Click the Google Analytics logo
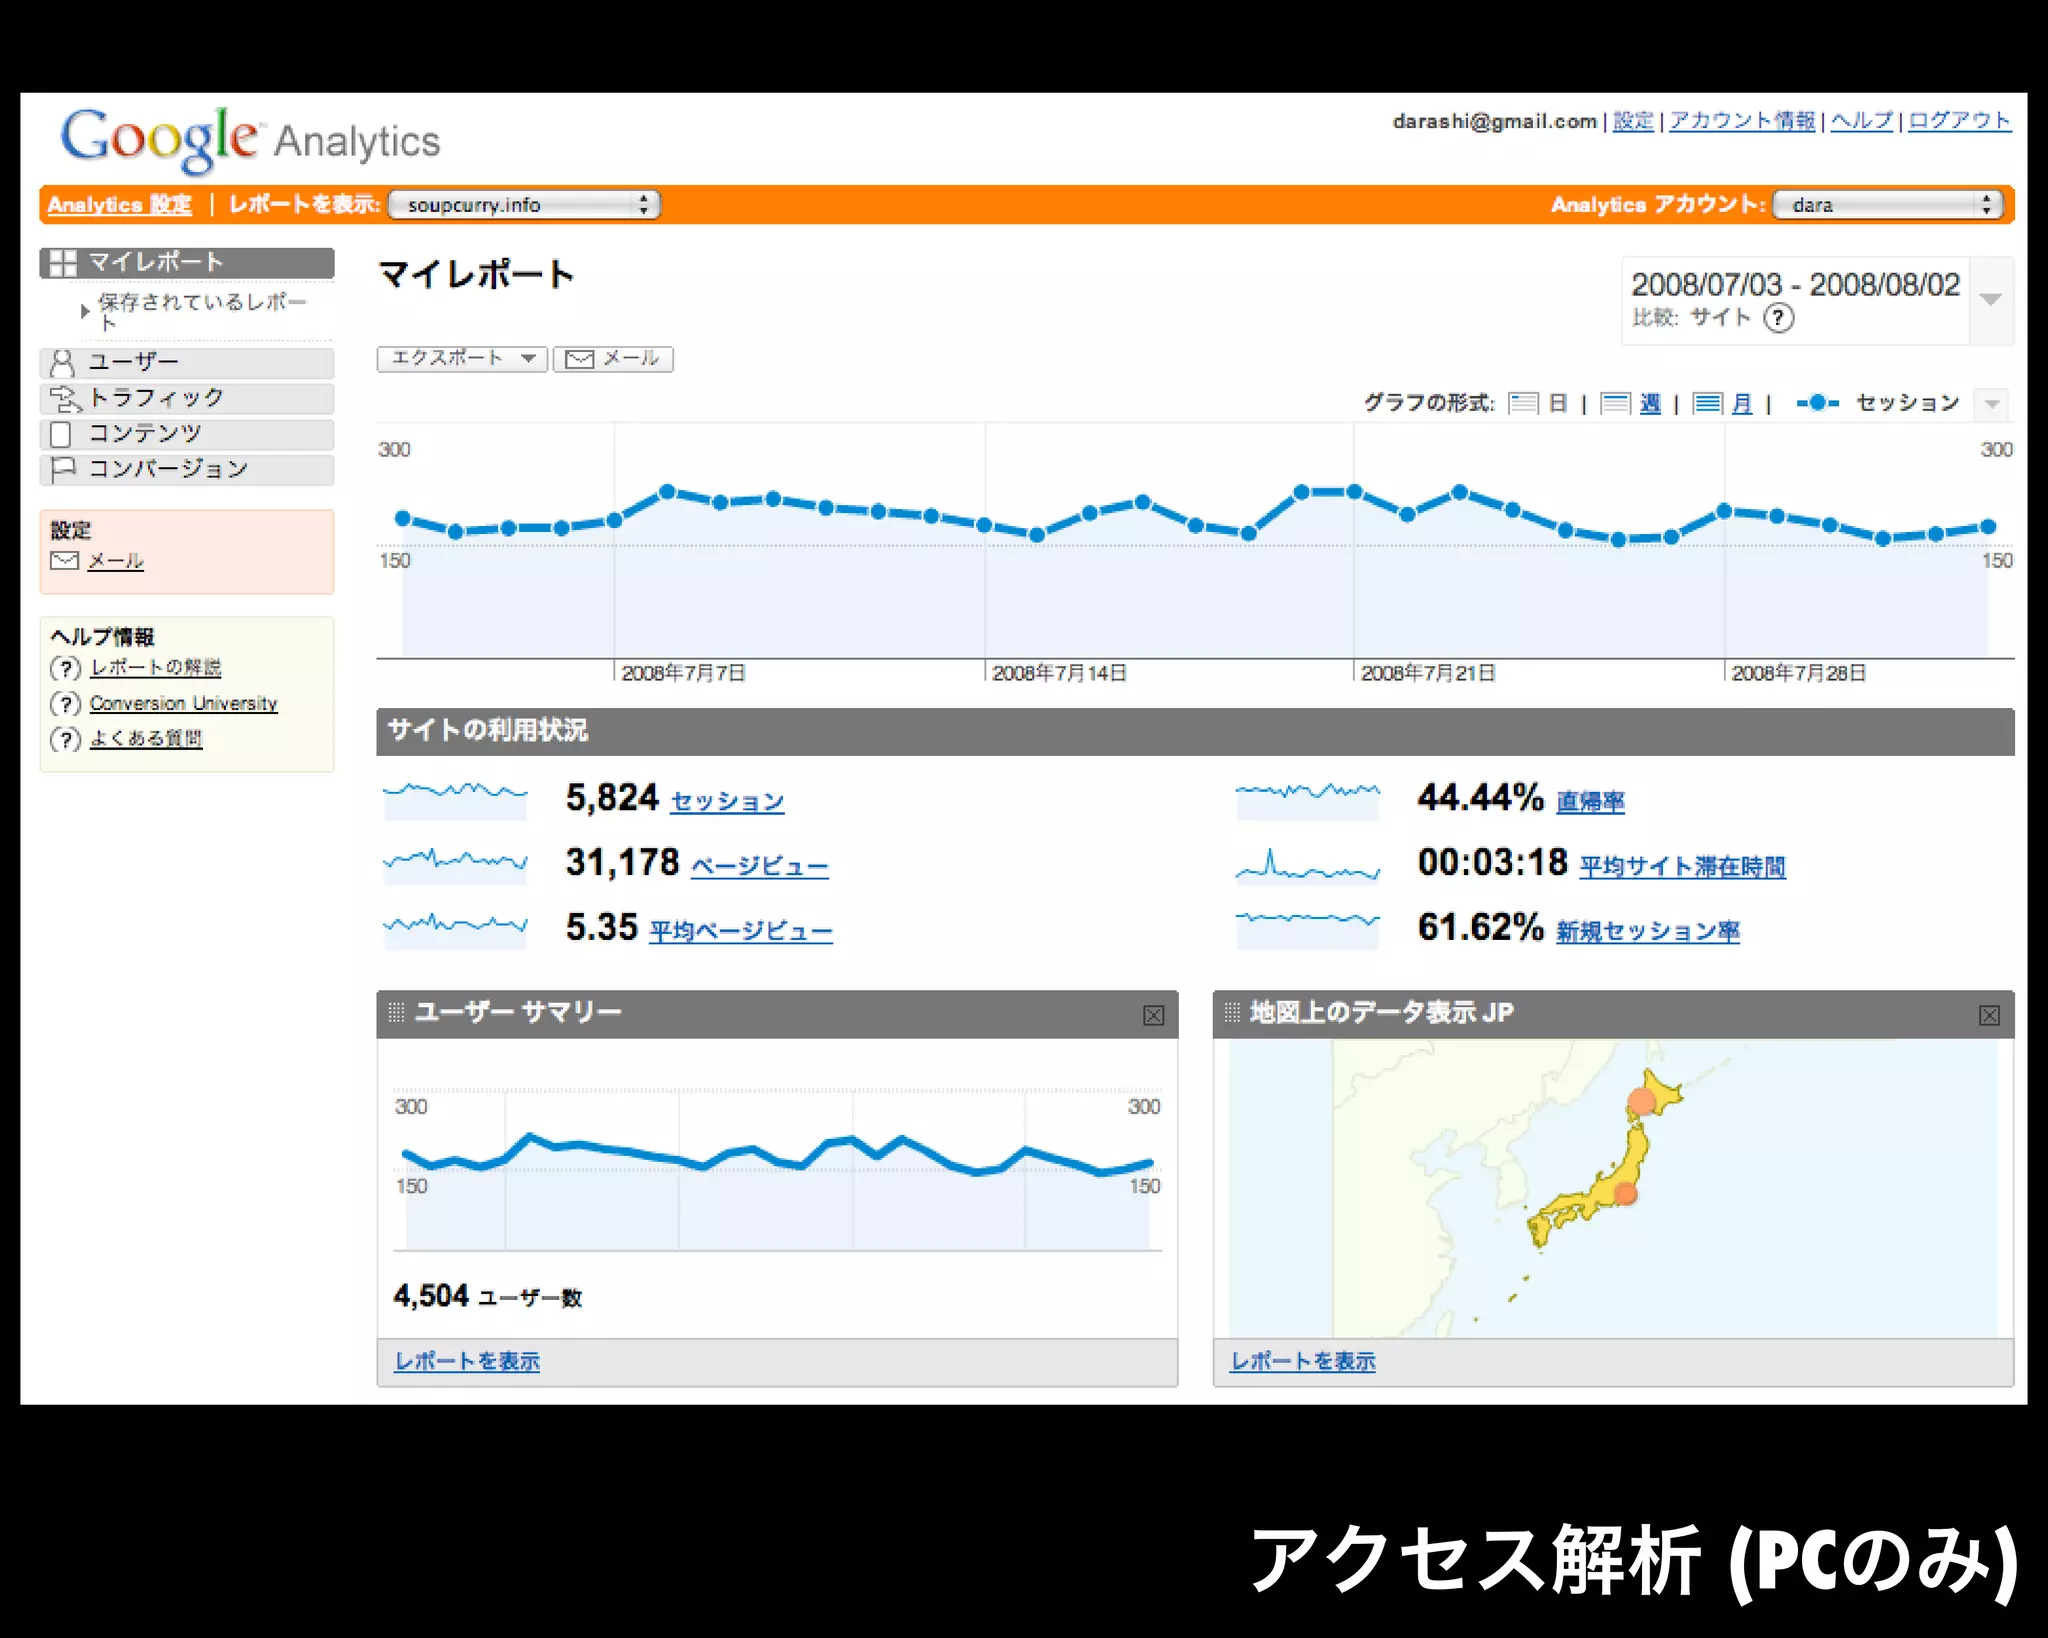 click(x=250, y=140)
